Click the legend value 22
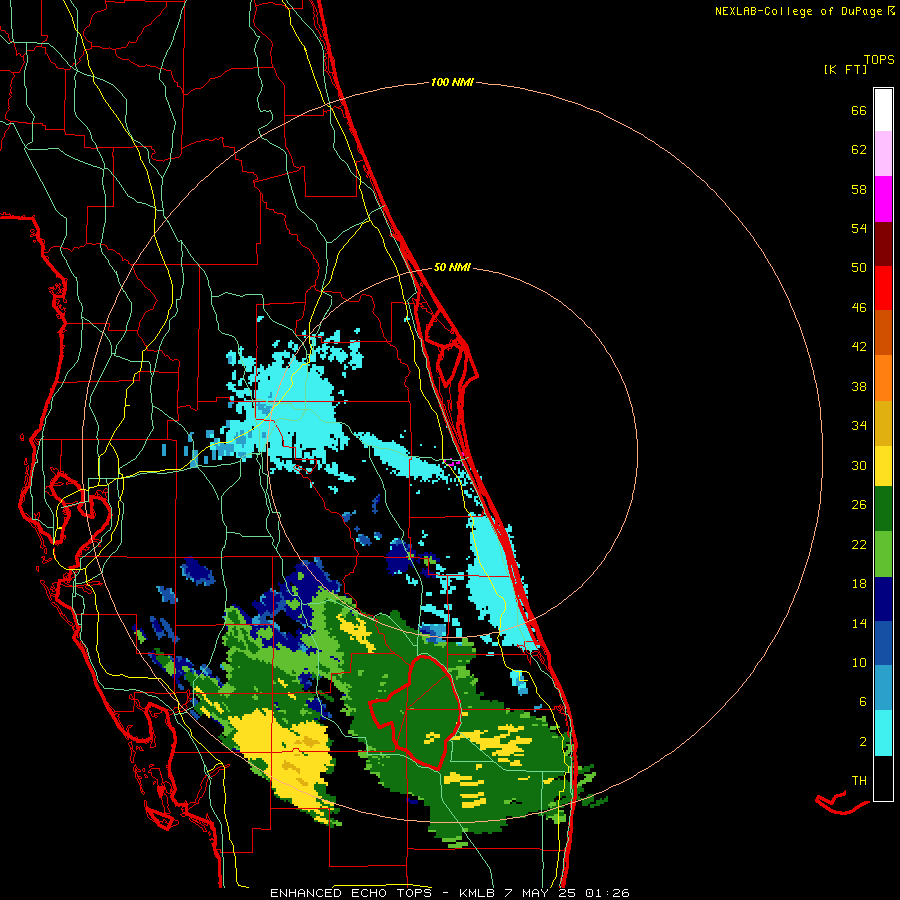The height and width of the screenshot is (900, 900). (x=859, y=544)
